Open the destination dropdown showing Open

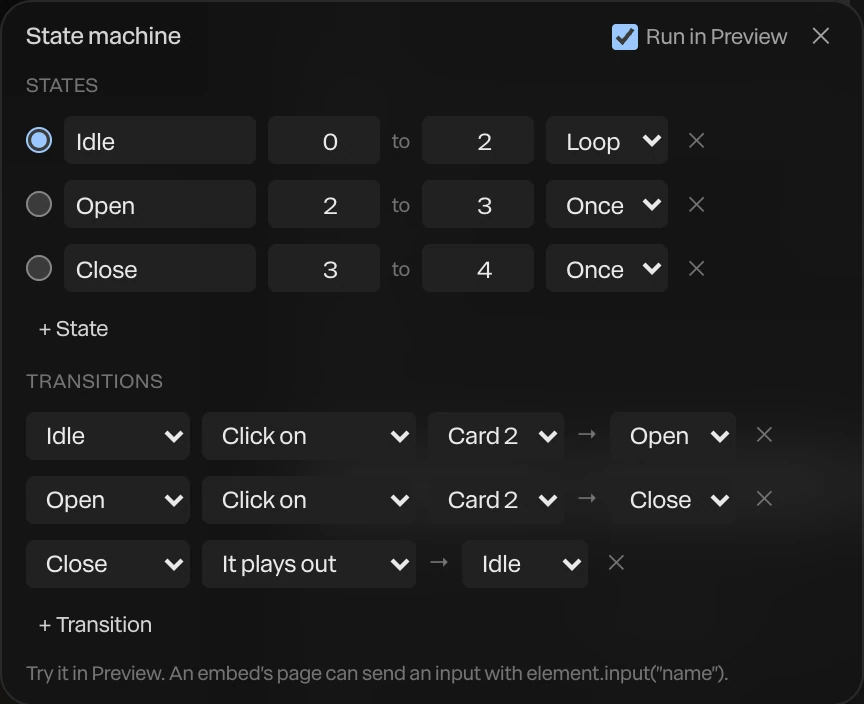click(673, 436)
